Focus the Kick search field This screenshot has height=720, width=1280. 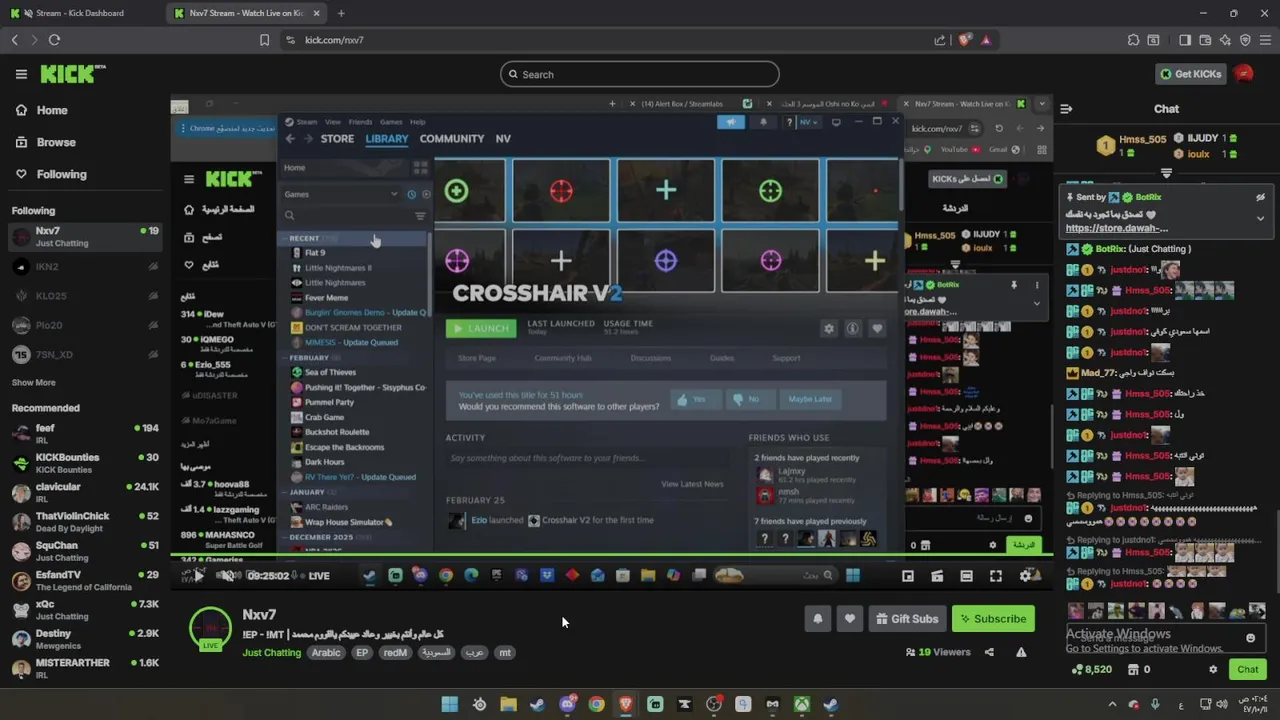click(x=640, y=74)
